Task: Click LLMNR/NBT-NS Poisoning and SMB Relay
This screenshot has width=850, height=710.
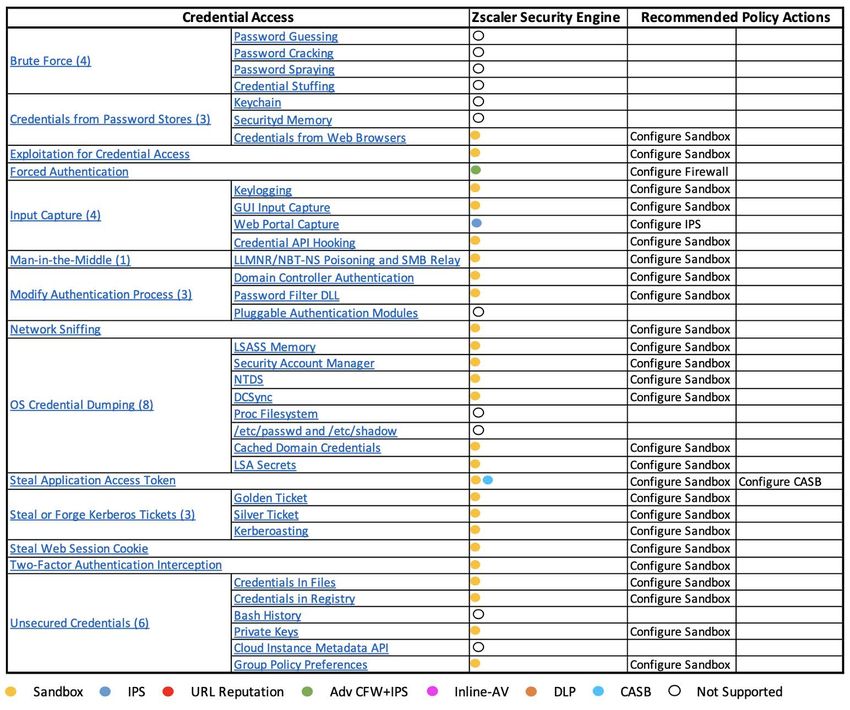Action: [347, 260]
